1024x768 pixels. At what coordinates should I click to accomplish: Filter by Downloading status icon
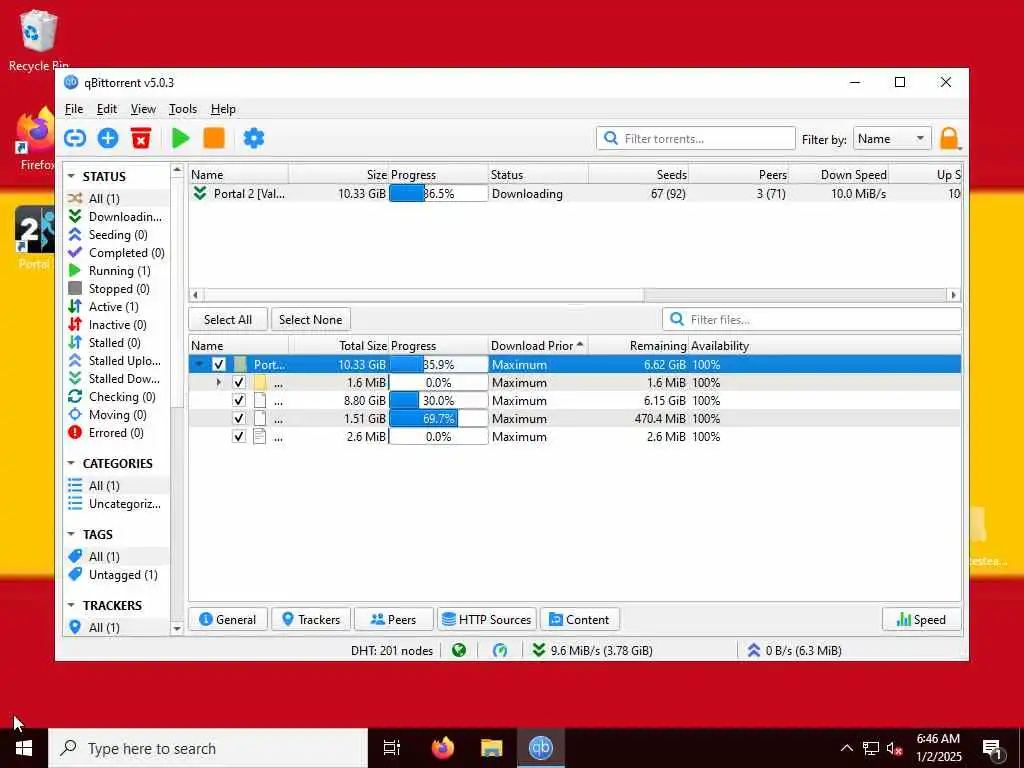(75, 216)
